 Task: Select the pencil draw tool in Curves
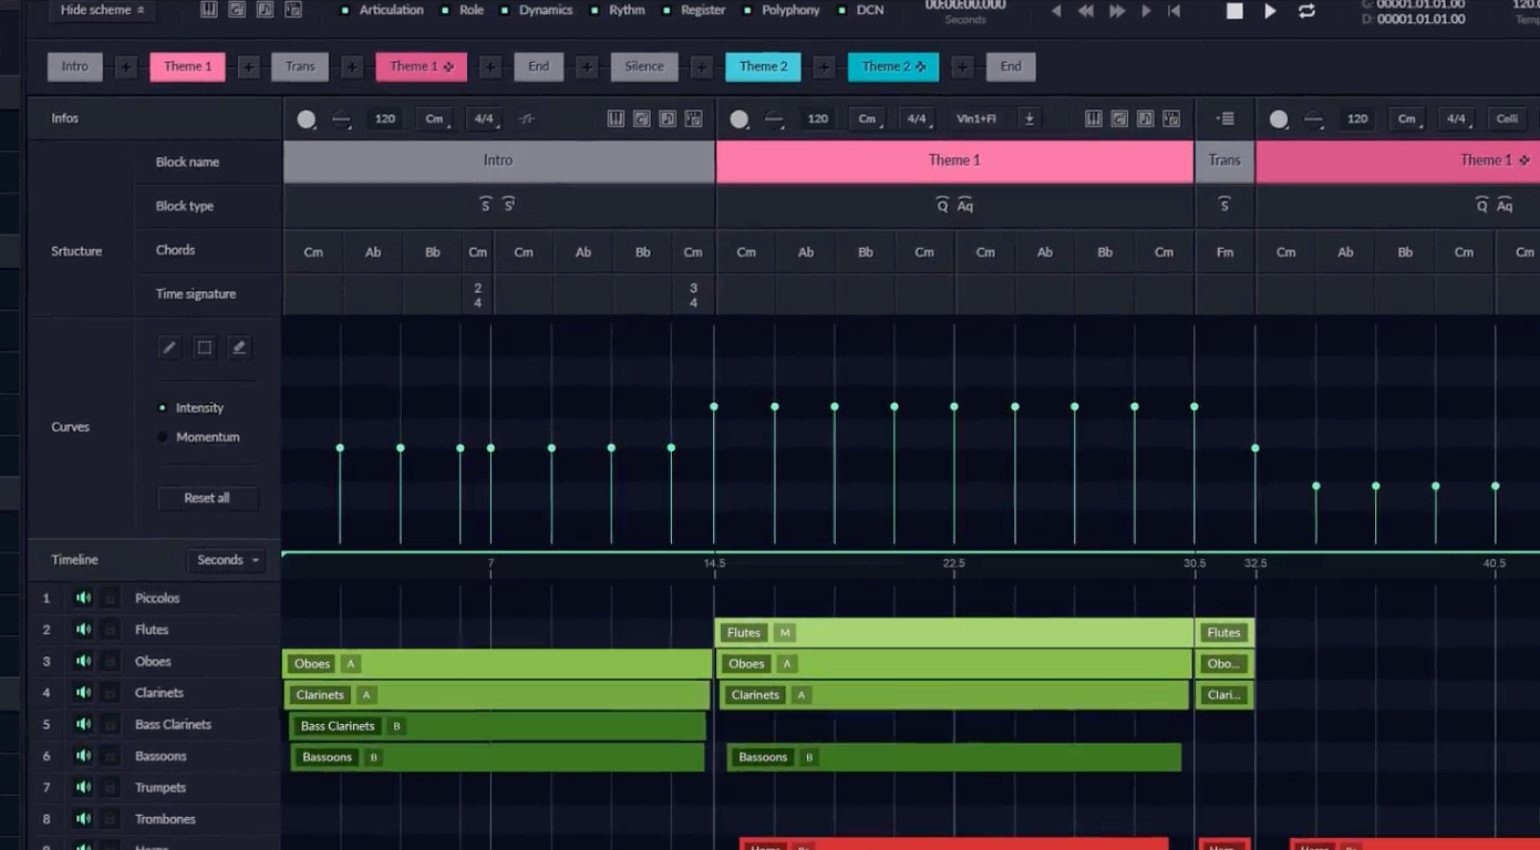coord(170,348)
